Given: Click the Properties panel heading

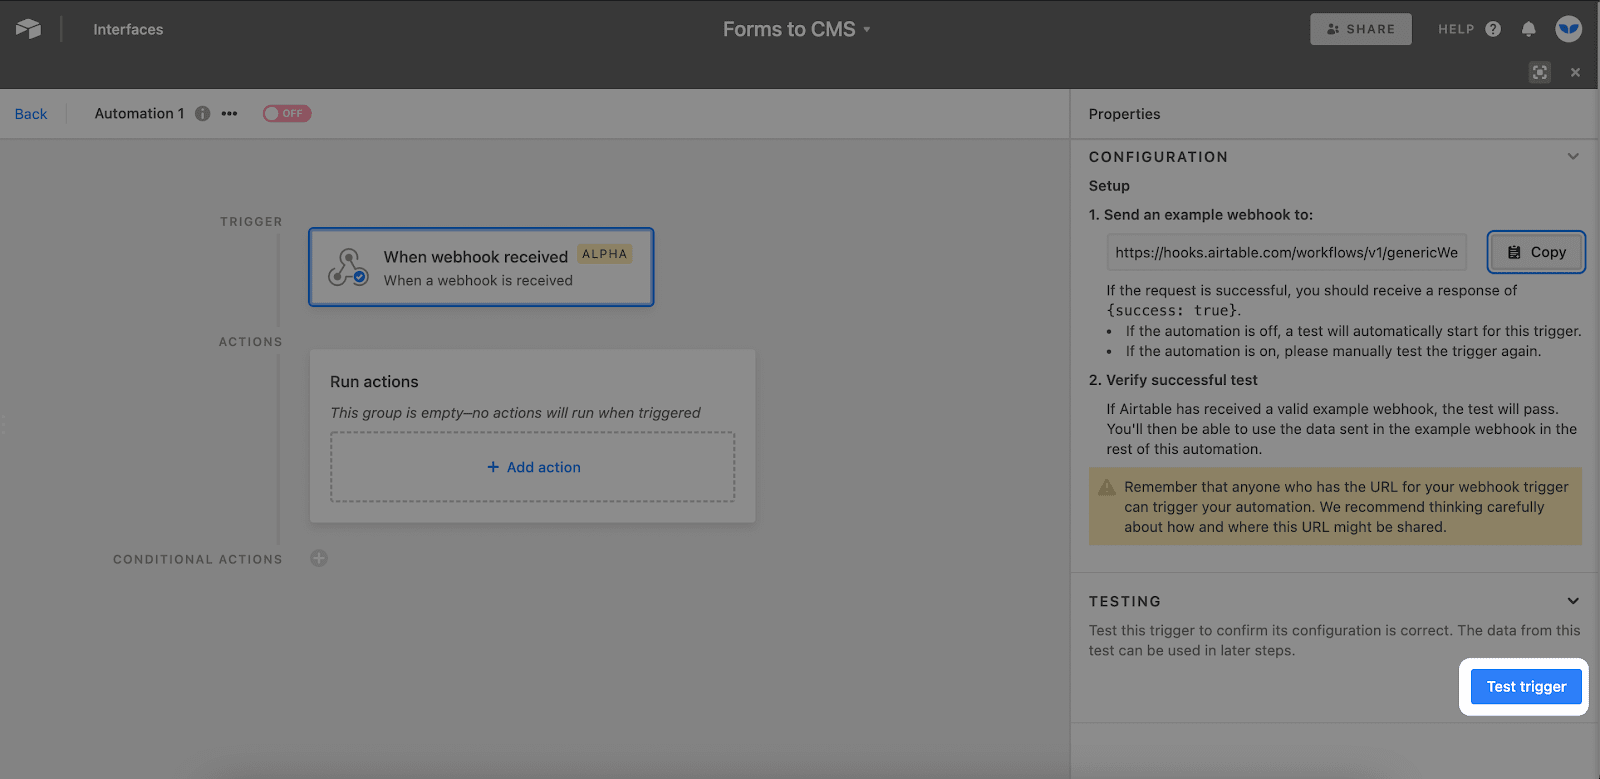Looking at the screenshot, I should (1124, 114).
